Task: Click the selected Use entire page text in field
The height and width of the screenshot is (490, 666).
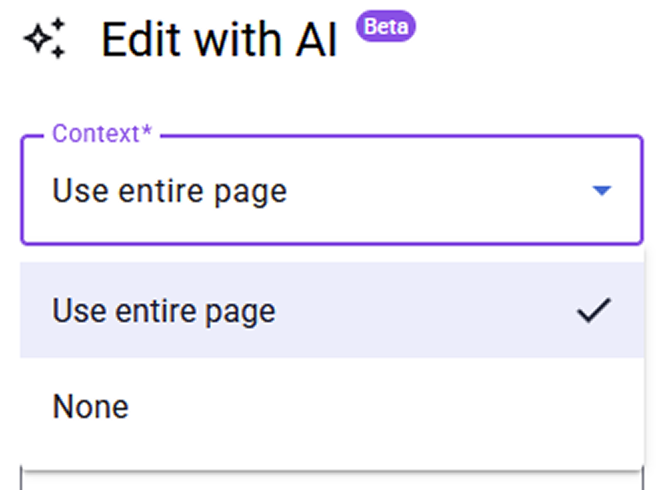Action: (169, 190)
